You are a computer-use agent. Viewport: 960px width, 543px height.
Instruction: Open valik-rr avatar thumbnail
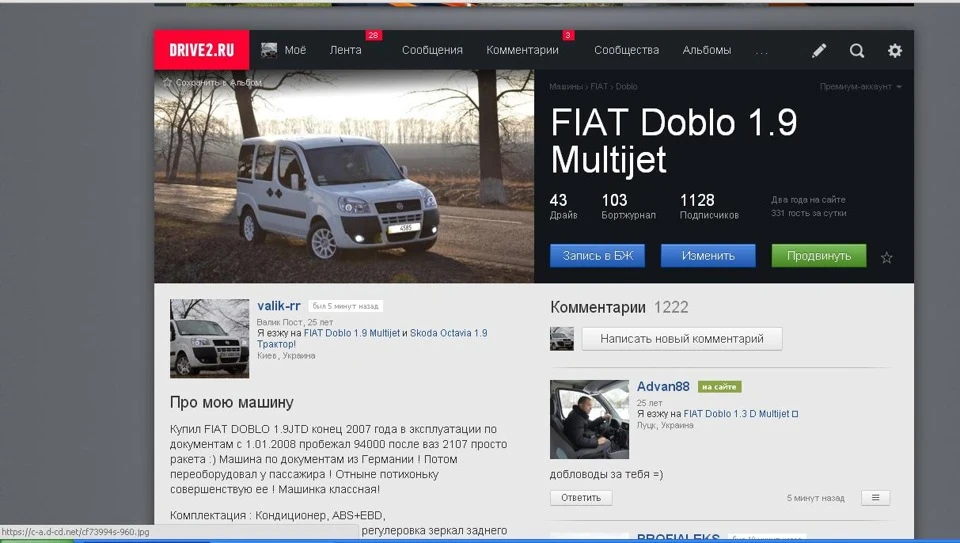click(x=209, y=338)
